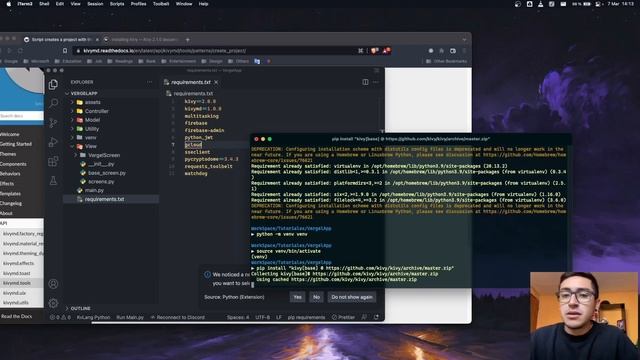640x360 pixels.
Task: Open the Manage gear in the activity bar
Action: pos(53,303)
